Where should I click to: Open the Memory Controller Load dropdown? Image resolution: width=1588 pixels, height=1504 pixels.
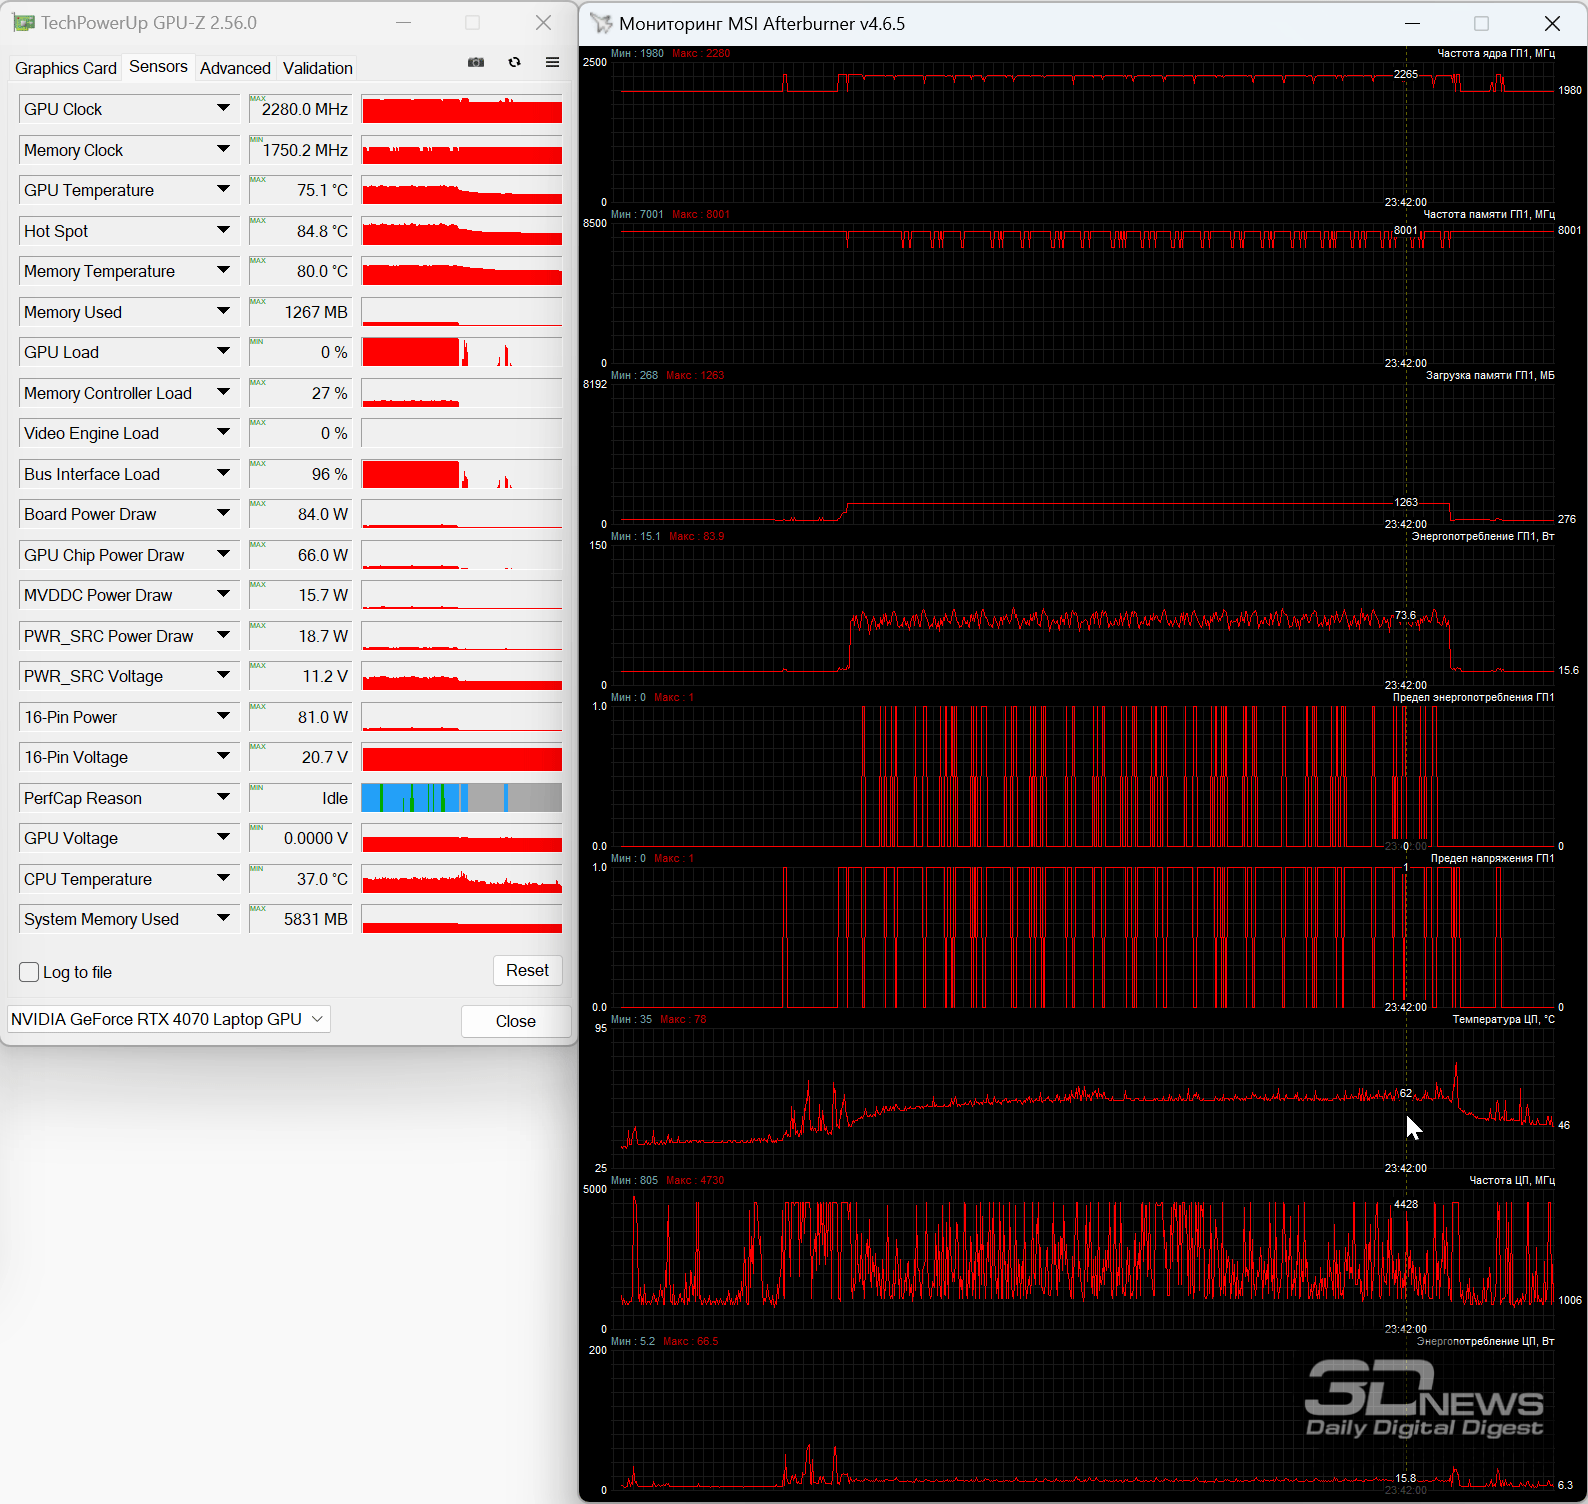223,392
